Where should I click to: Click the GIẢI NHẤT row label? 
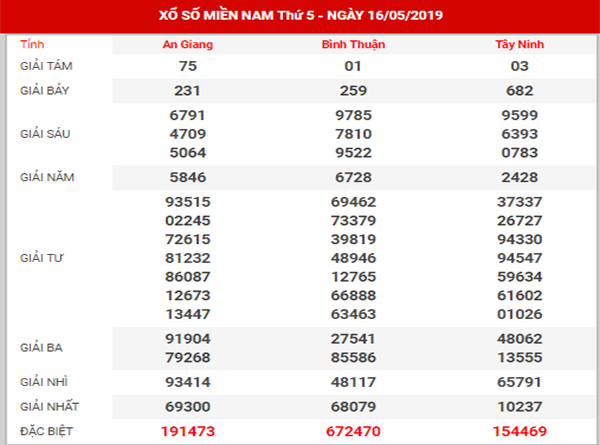(x=49, y=406)
